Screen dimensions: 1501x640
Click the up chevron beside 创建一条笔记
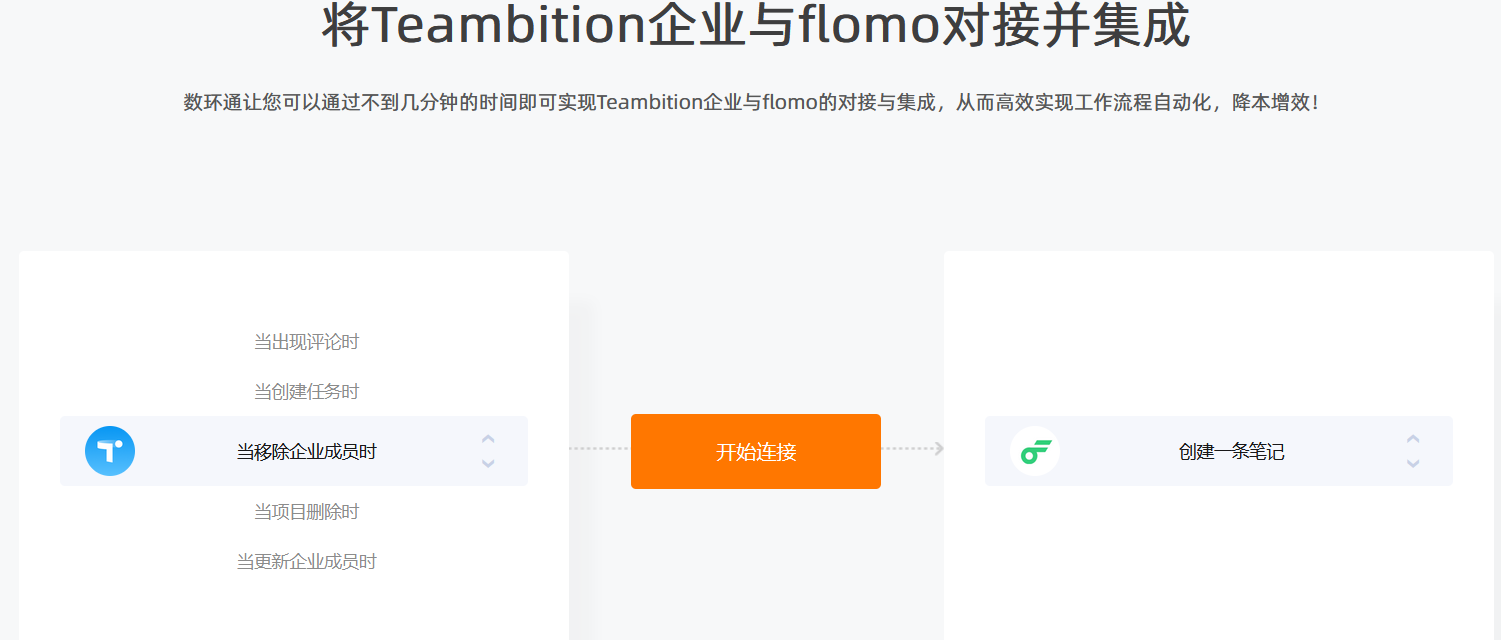[x=1413, y=439]
